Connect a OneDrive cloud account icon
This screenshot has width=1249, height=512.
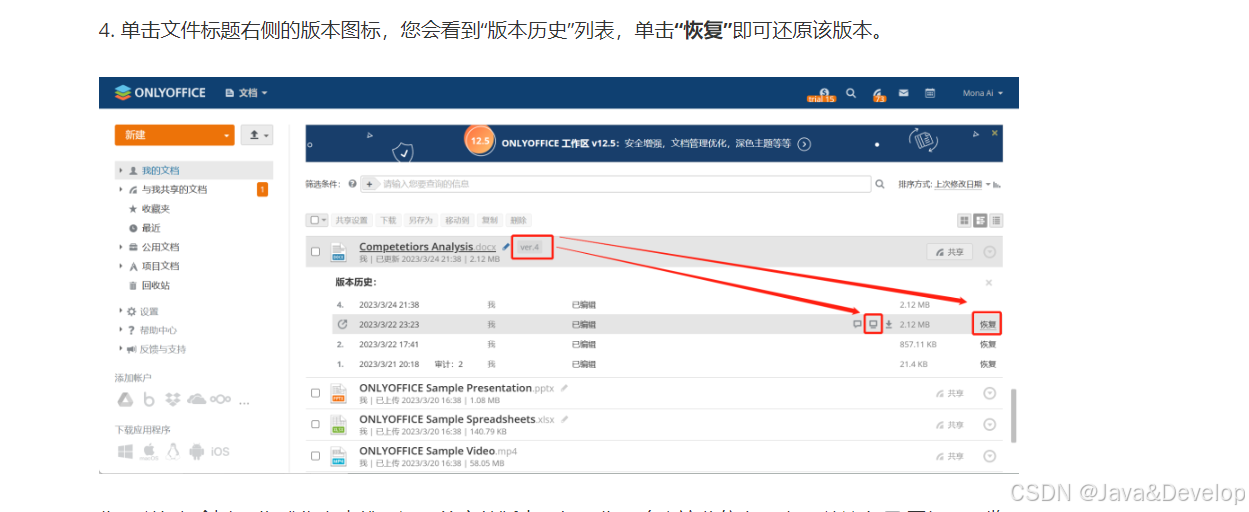[x=197, y=399]
